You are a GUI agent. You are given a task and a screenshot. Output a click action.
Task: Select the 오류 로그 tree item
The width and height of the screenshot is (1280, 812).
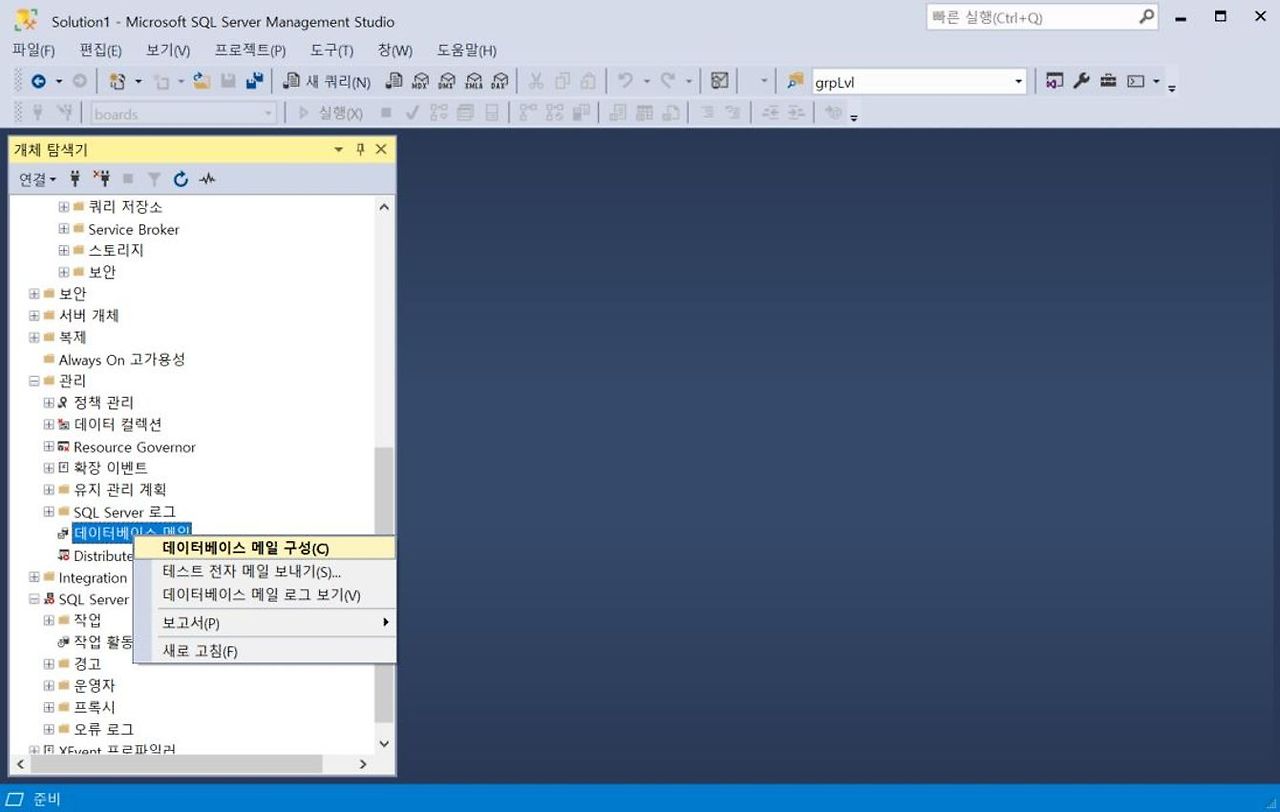click(104, 729)
